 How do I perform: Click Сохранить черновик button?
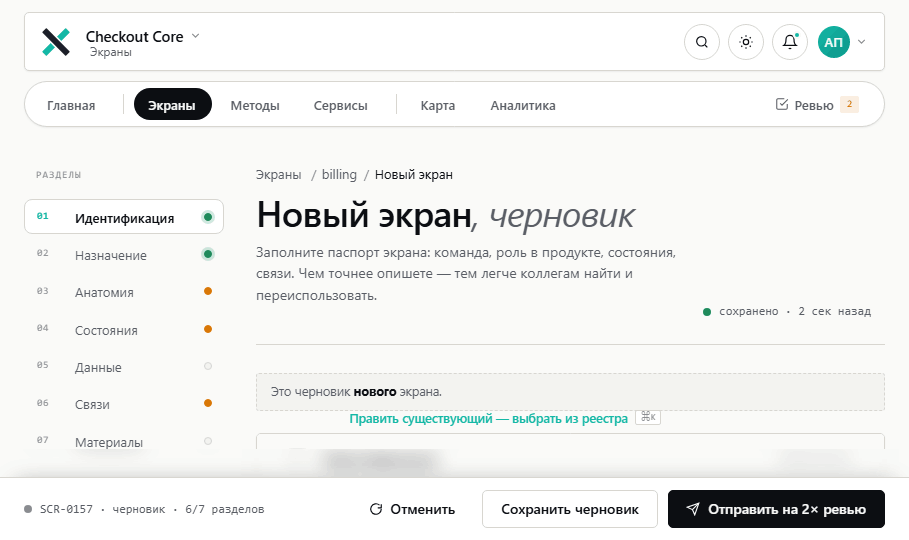(x=569, y=509)
